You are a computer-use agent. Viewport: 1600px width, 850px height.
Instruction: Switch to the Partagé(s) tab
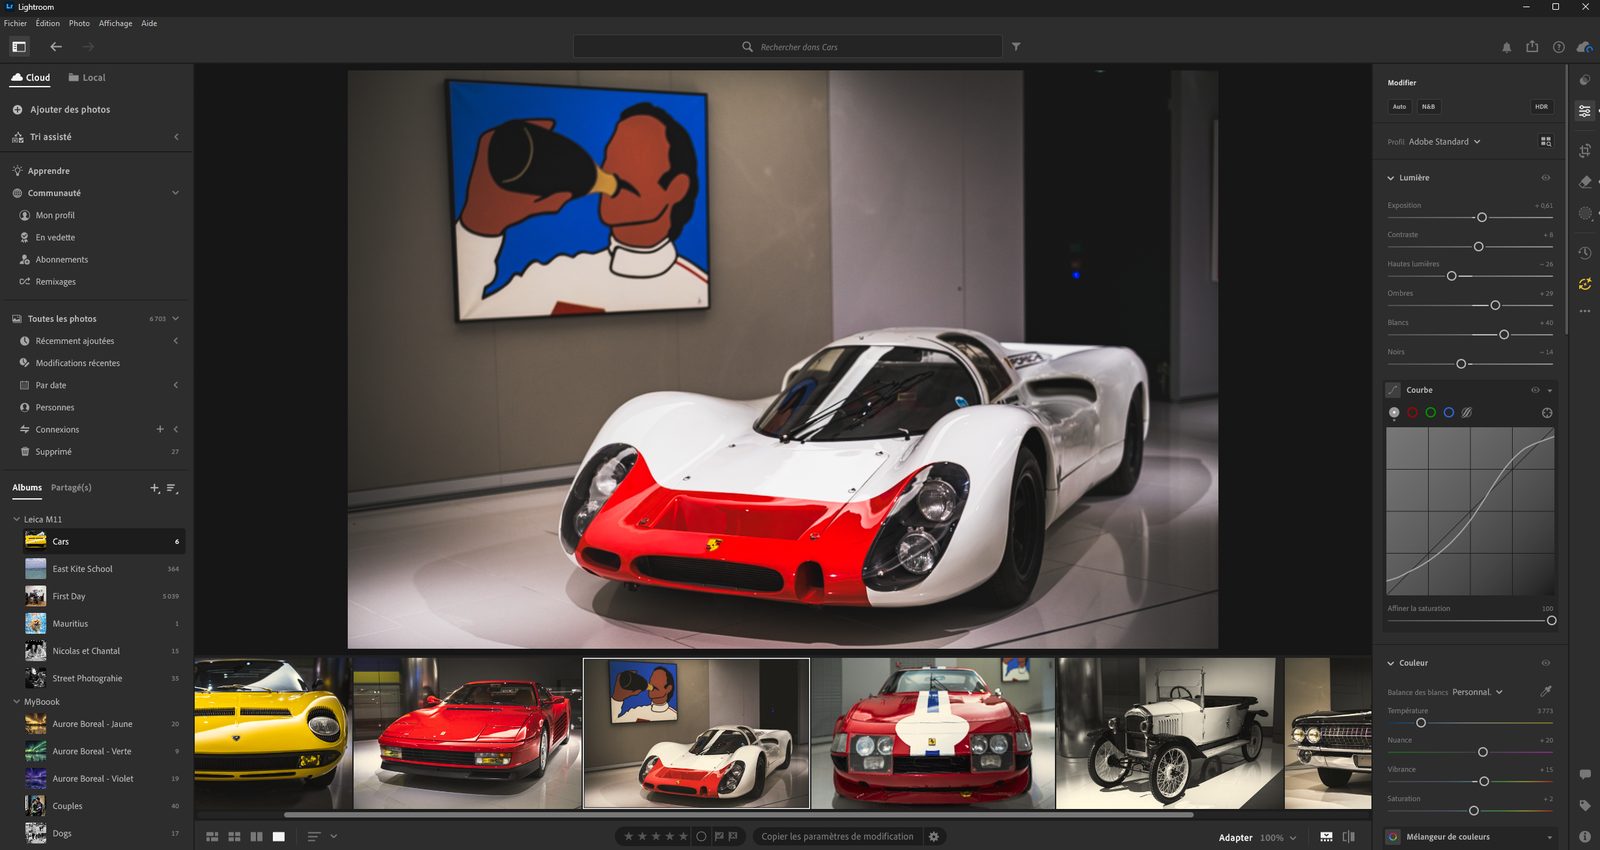coord(71,488)
